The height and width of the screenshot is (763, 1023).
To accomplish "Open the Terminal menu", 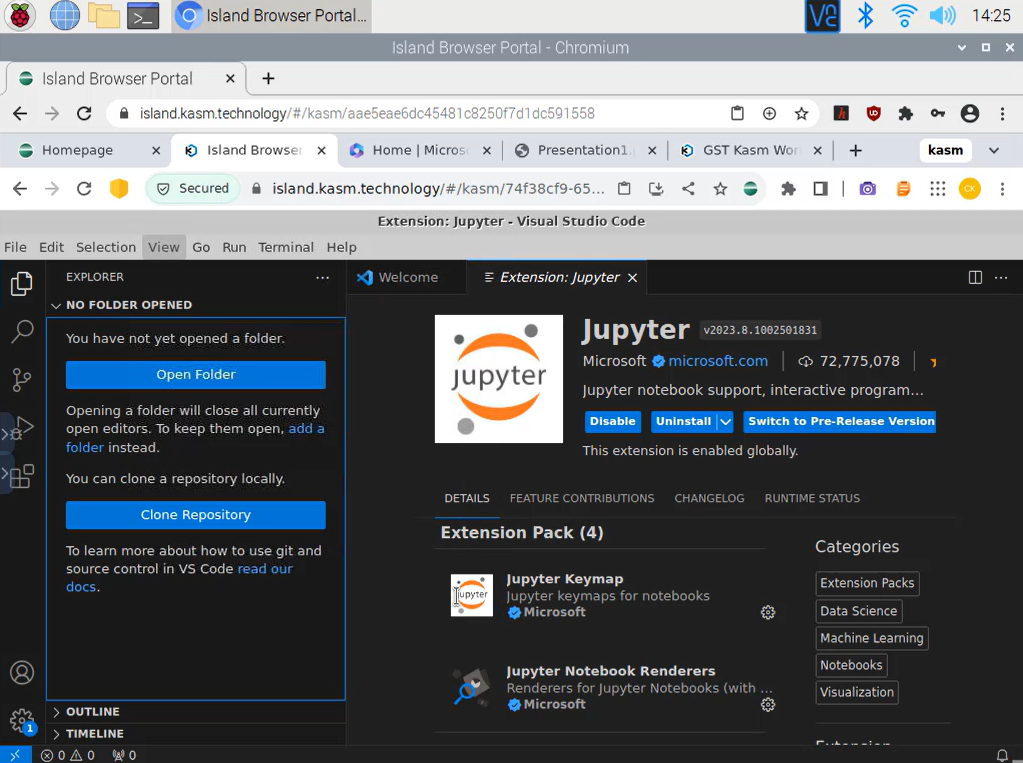I will pos(286,247).
